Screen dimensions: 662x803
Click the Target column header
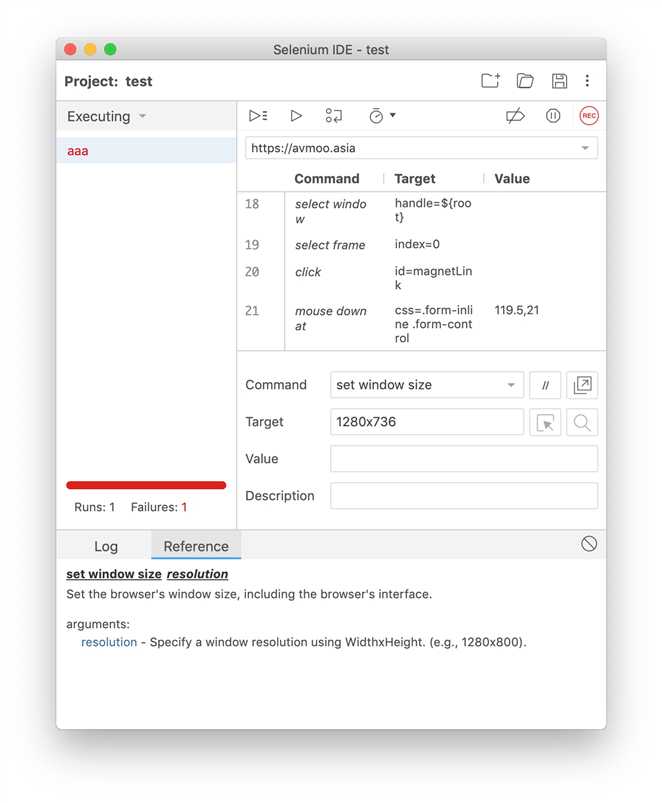[x=415, y=179]
